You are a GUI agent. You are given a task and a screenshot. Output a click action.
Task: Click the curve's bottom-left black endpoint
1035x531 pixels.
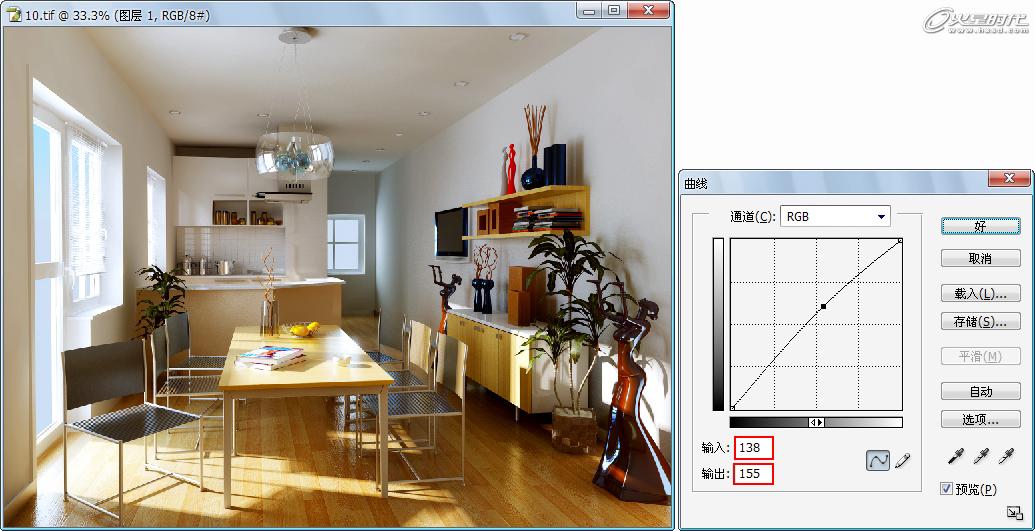733,408
